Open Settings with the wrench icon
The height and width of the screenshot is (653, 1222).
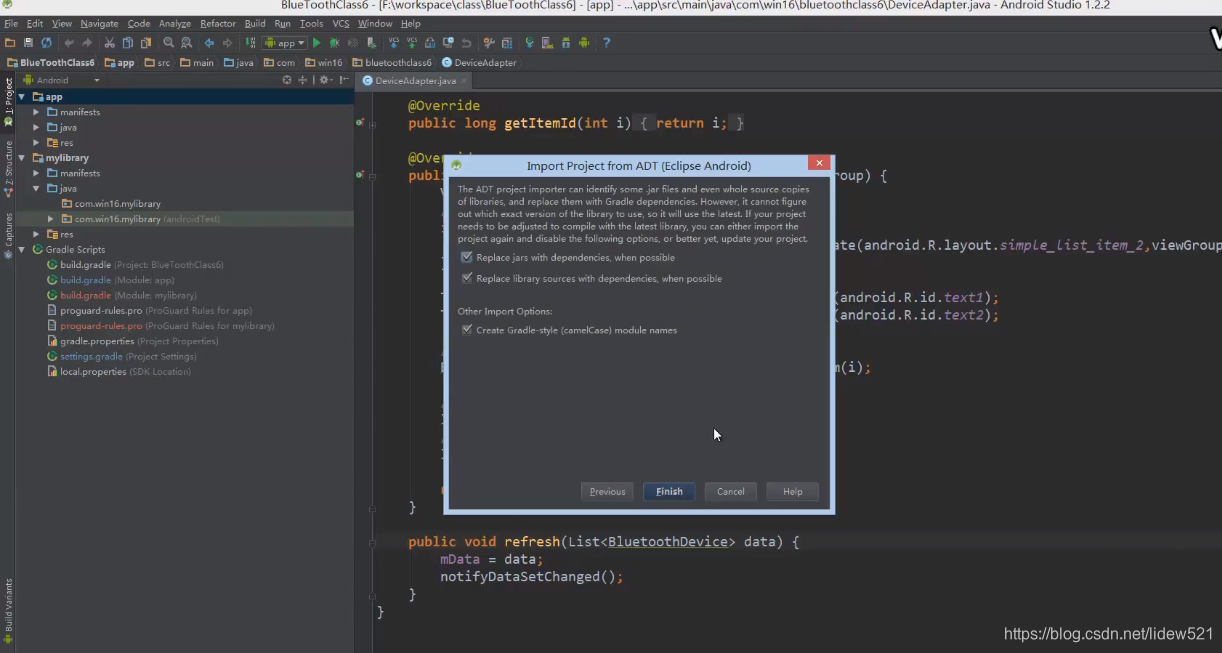(x=488, y=43)
